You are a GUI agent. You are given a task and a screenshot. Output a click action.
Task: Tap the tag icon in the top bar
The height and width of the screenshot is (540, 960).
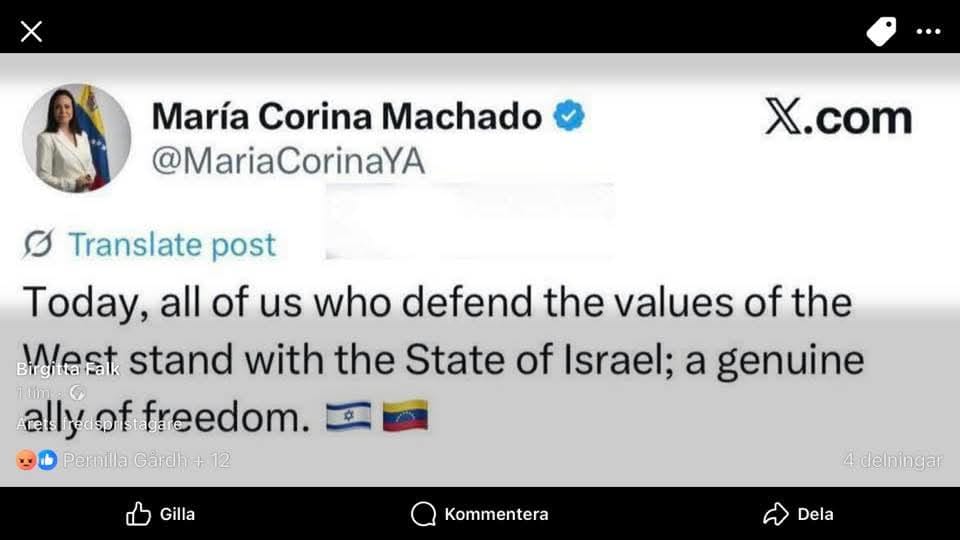point(881,31)
